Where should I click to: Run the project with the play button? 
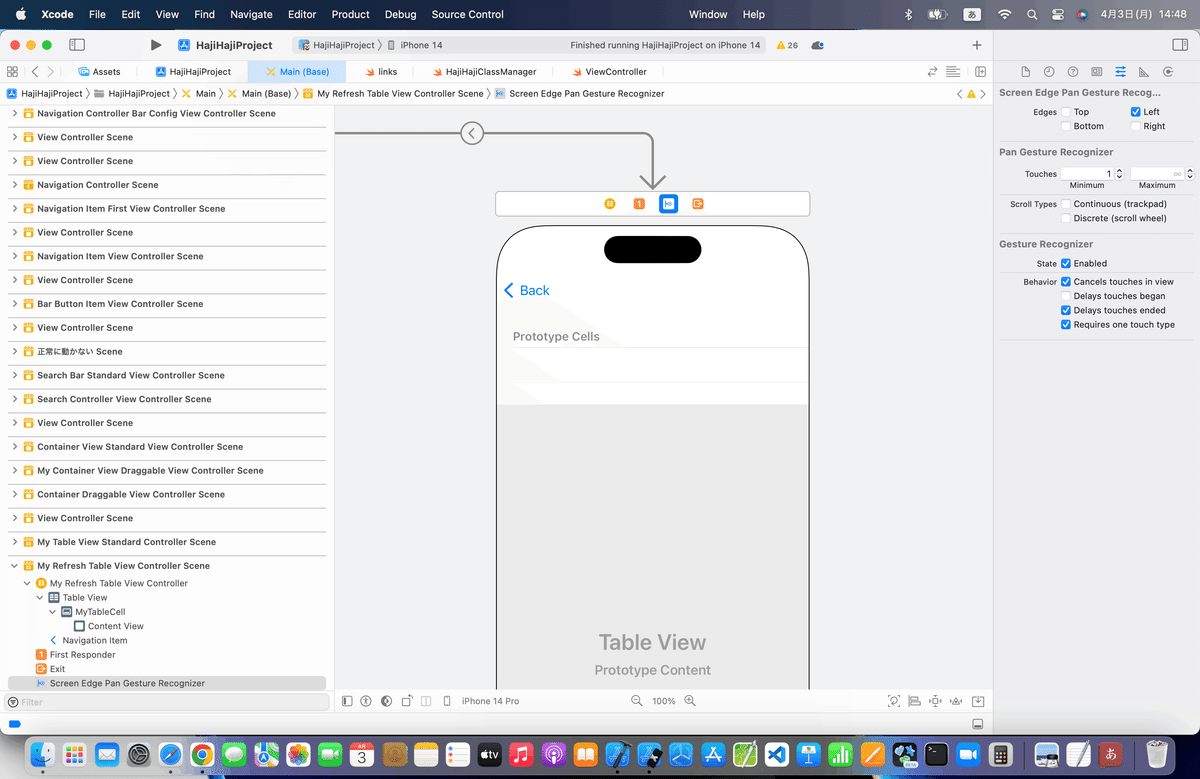155,45
